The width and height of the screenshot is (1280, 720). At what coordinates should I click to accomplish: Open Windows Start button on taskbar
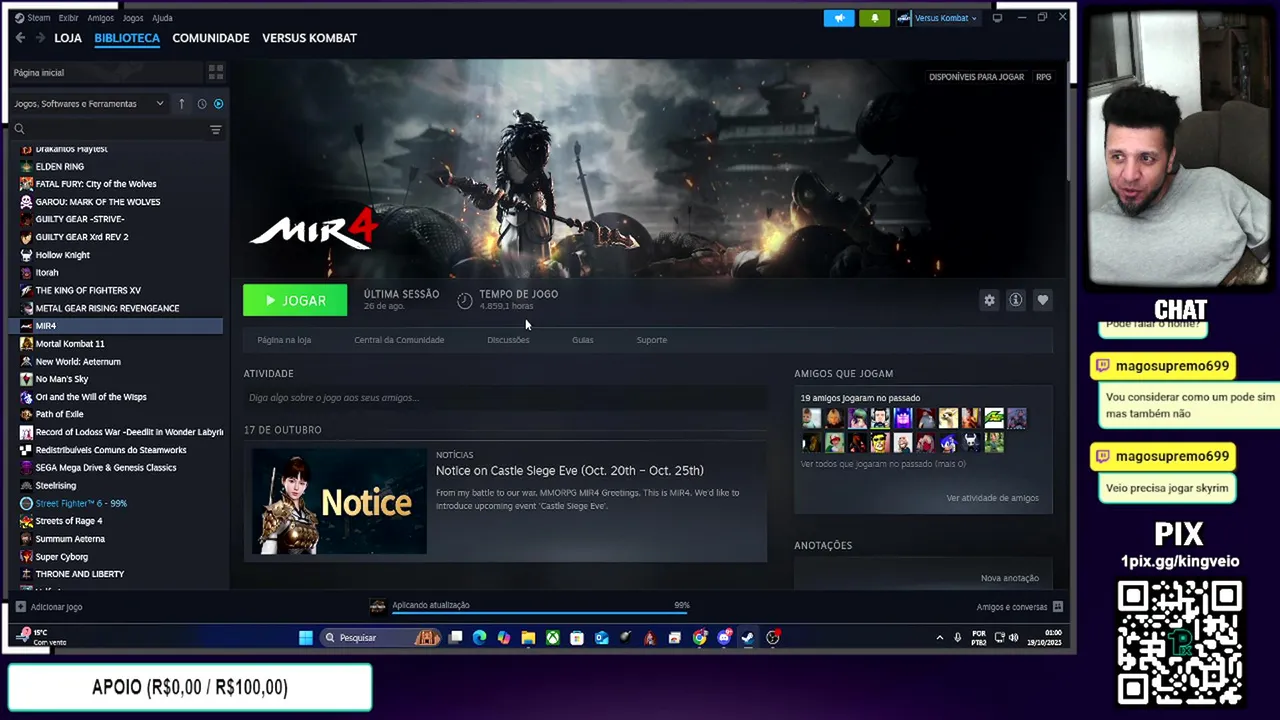pos(306,638)
